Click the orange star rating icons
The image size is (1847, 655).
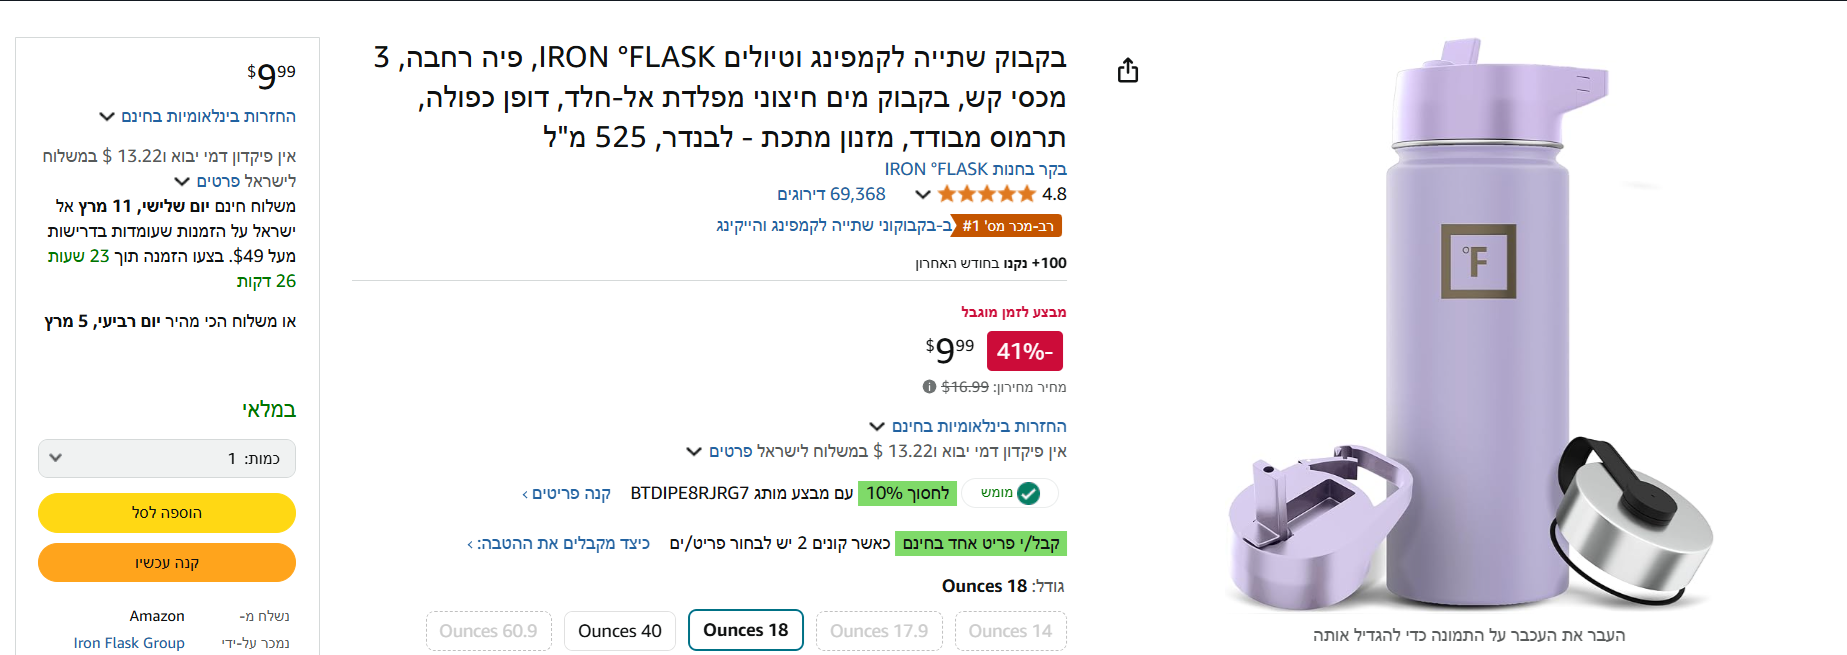point(986,194)
